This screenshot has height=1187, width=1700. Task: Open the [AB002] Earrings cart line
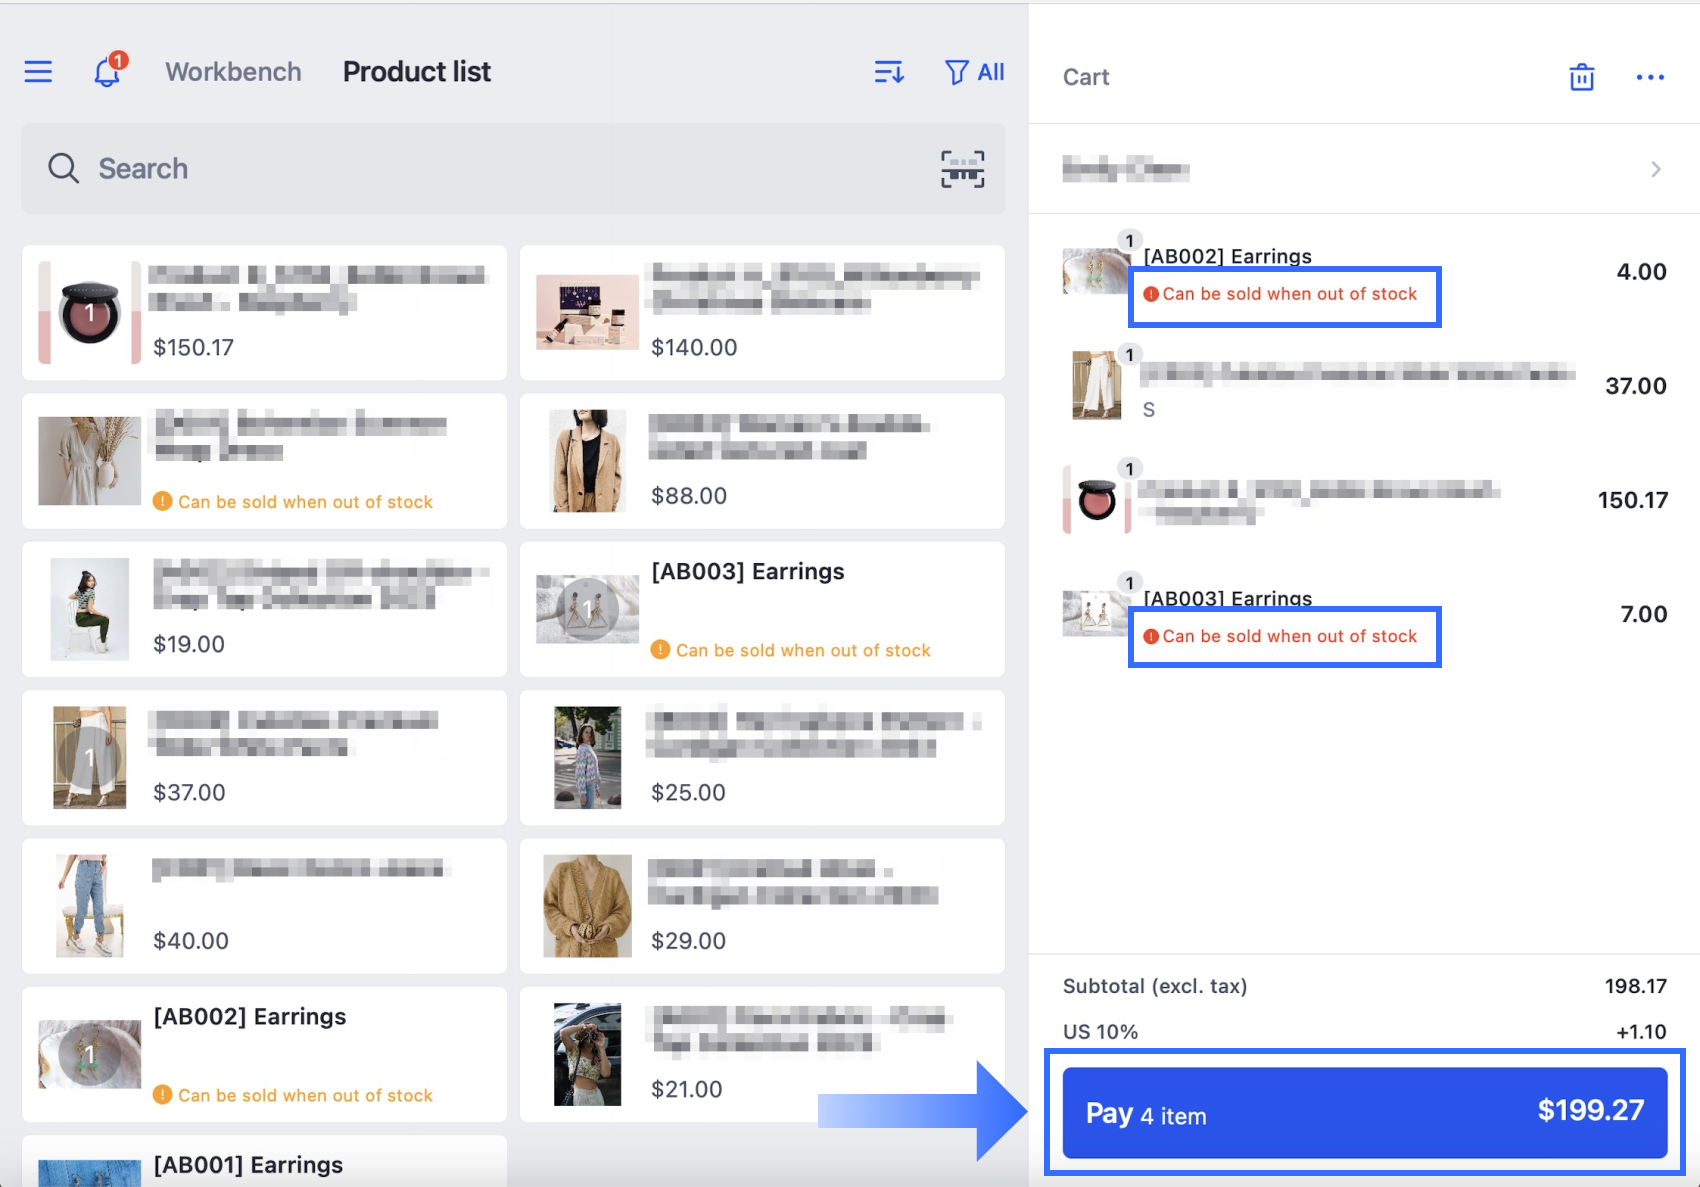pyautogui.click(x=1364, y=272)
